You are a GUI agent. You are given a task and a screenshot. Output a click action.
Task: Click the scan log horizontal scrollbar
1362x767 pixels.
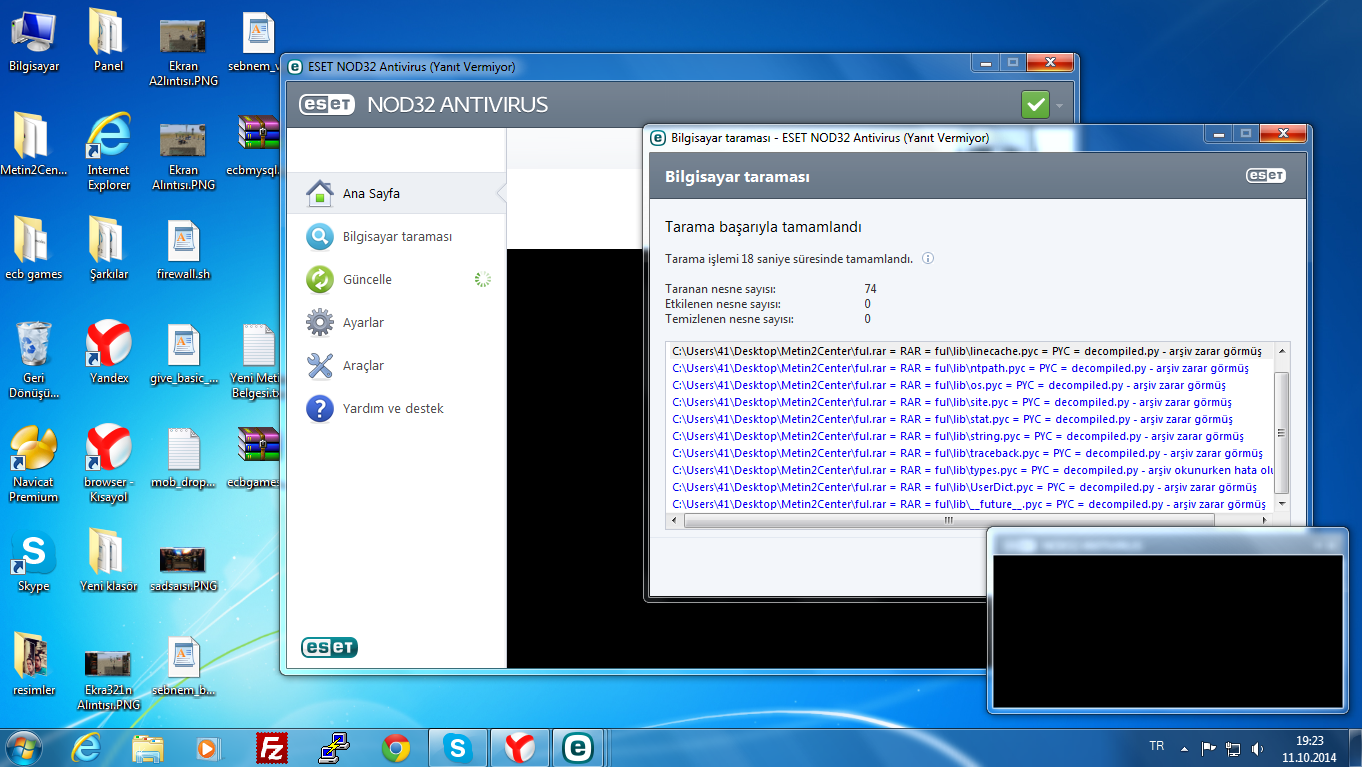(949, 520)
